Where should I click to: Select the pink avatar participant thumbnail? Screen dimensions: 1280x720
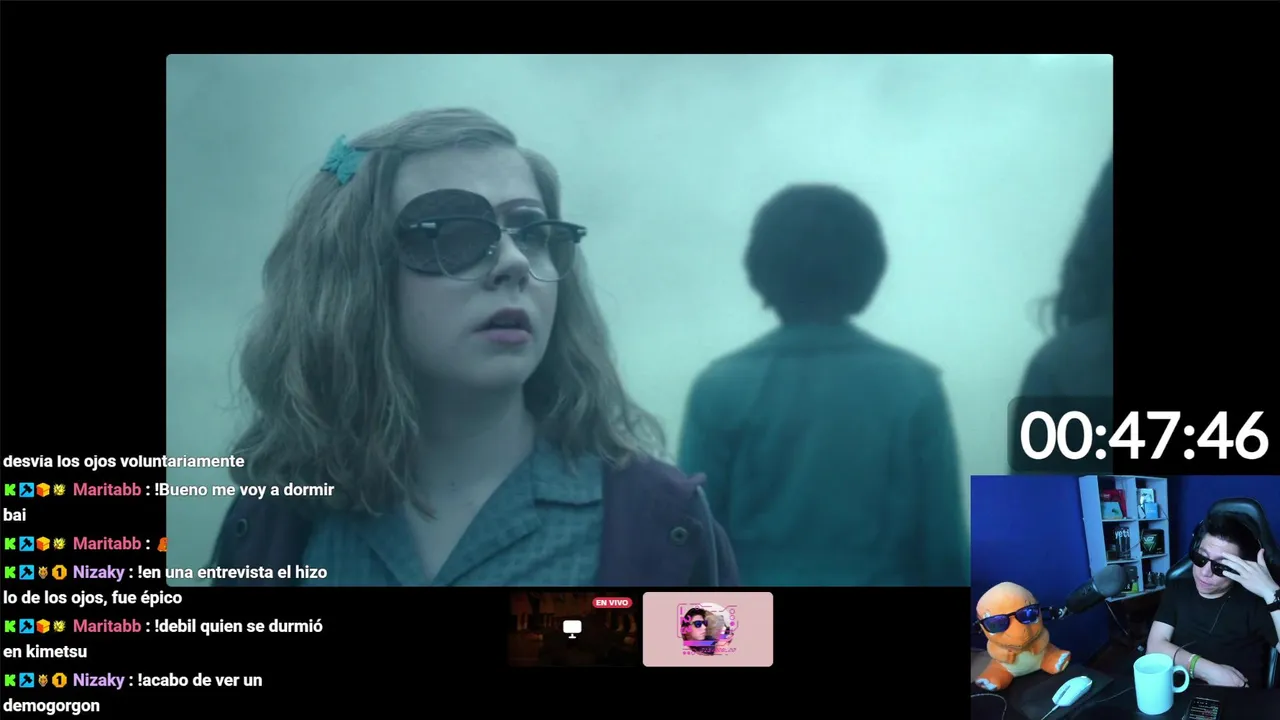pyautogui.click(x=708, y=629)
